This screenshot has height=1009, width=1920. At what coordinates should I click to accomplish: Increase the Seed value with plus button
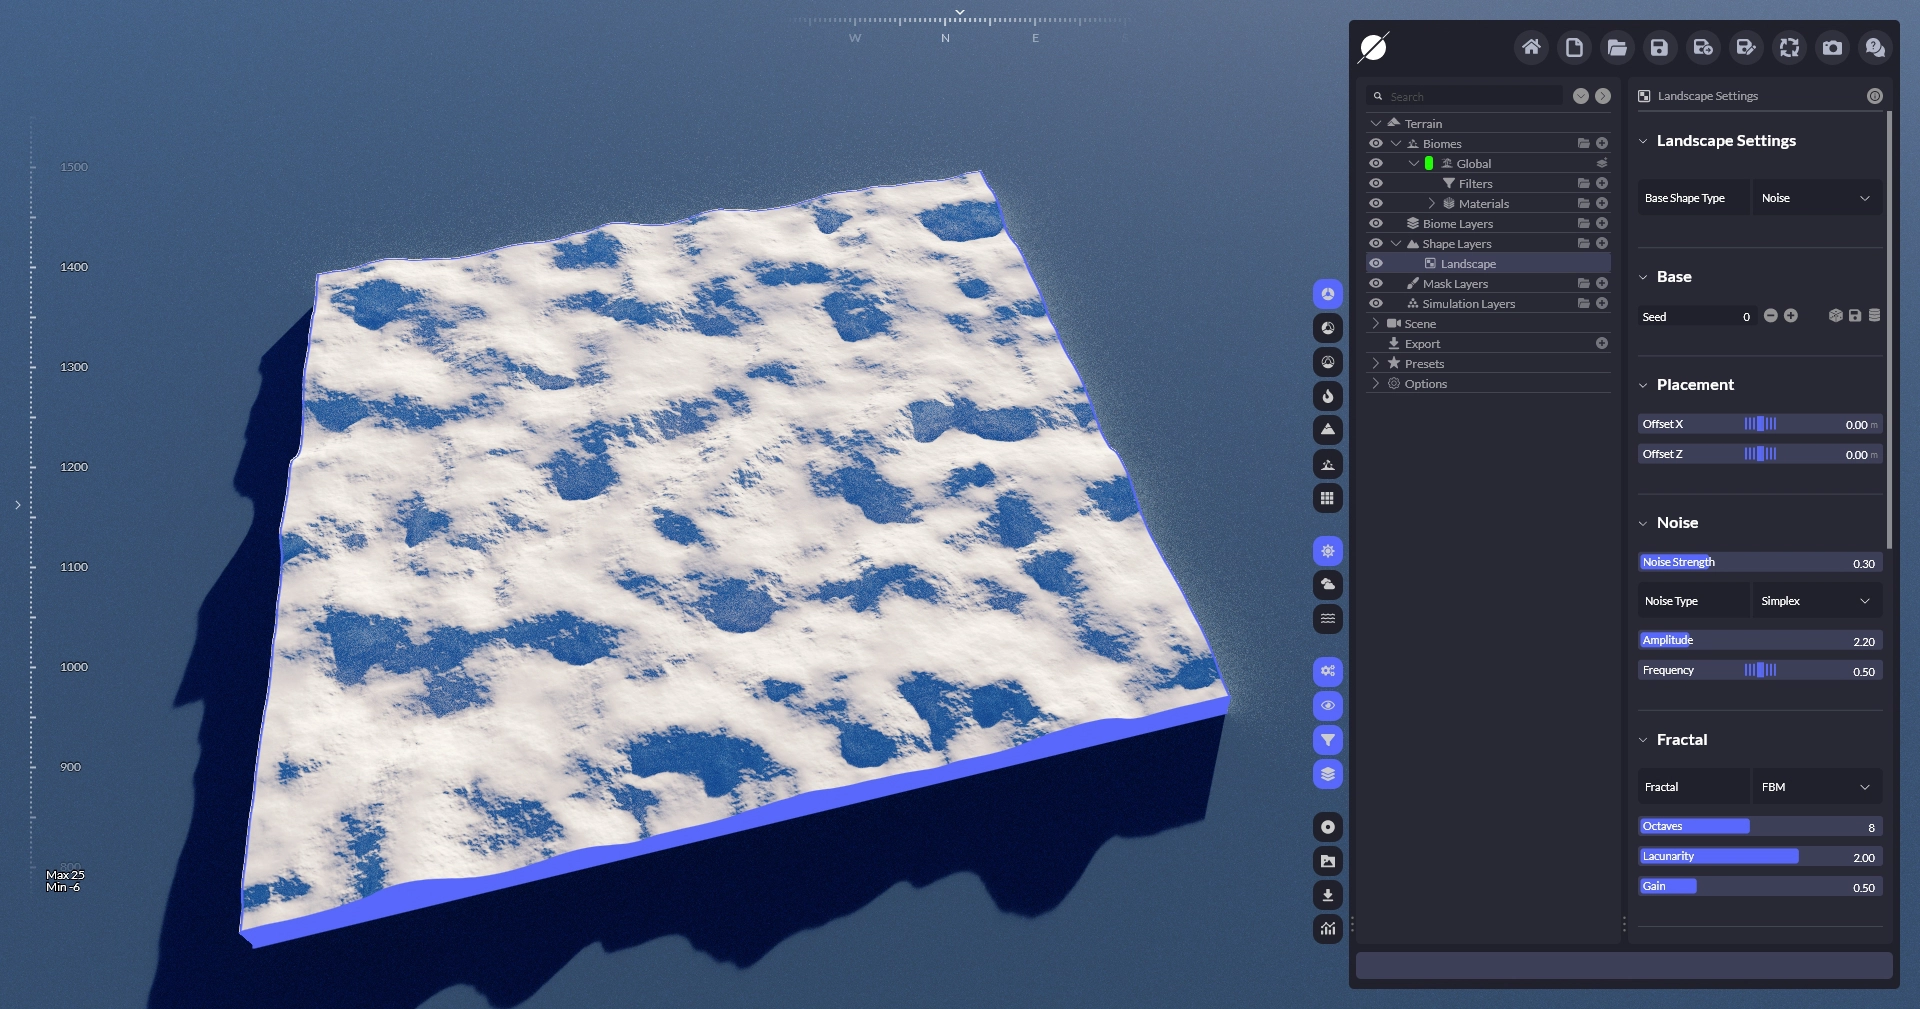(1791, 316)
